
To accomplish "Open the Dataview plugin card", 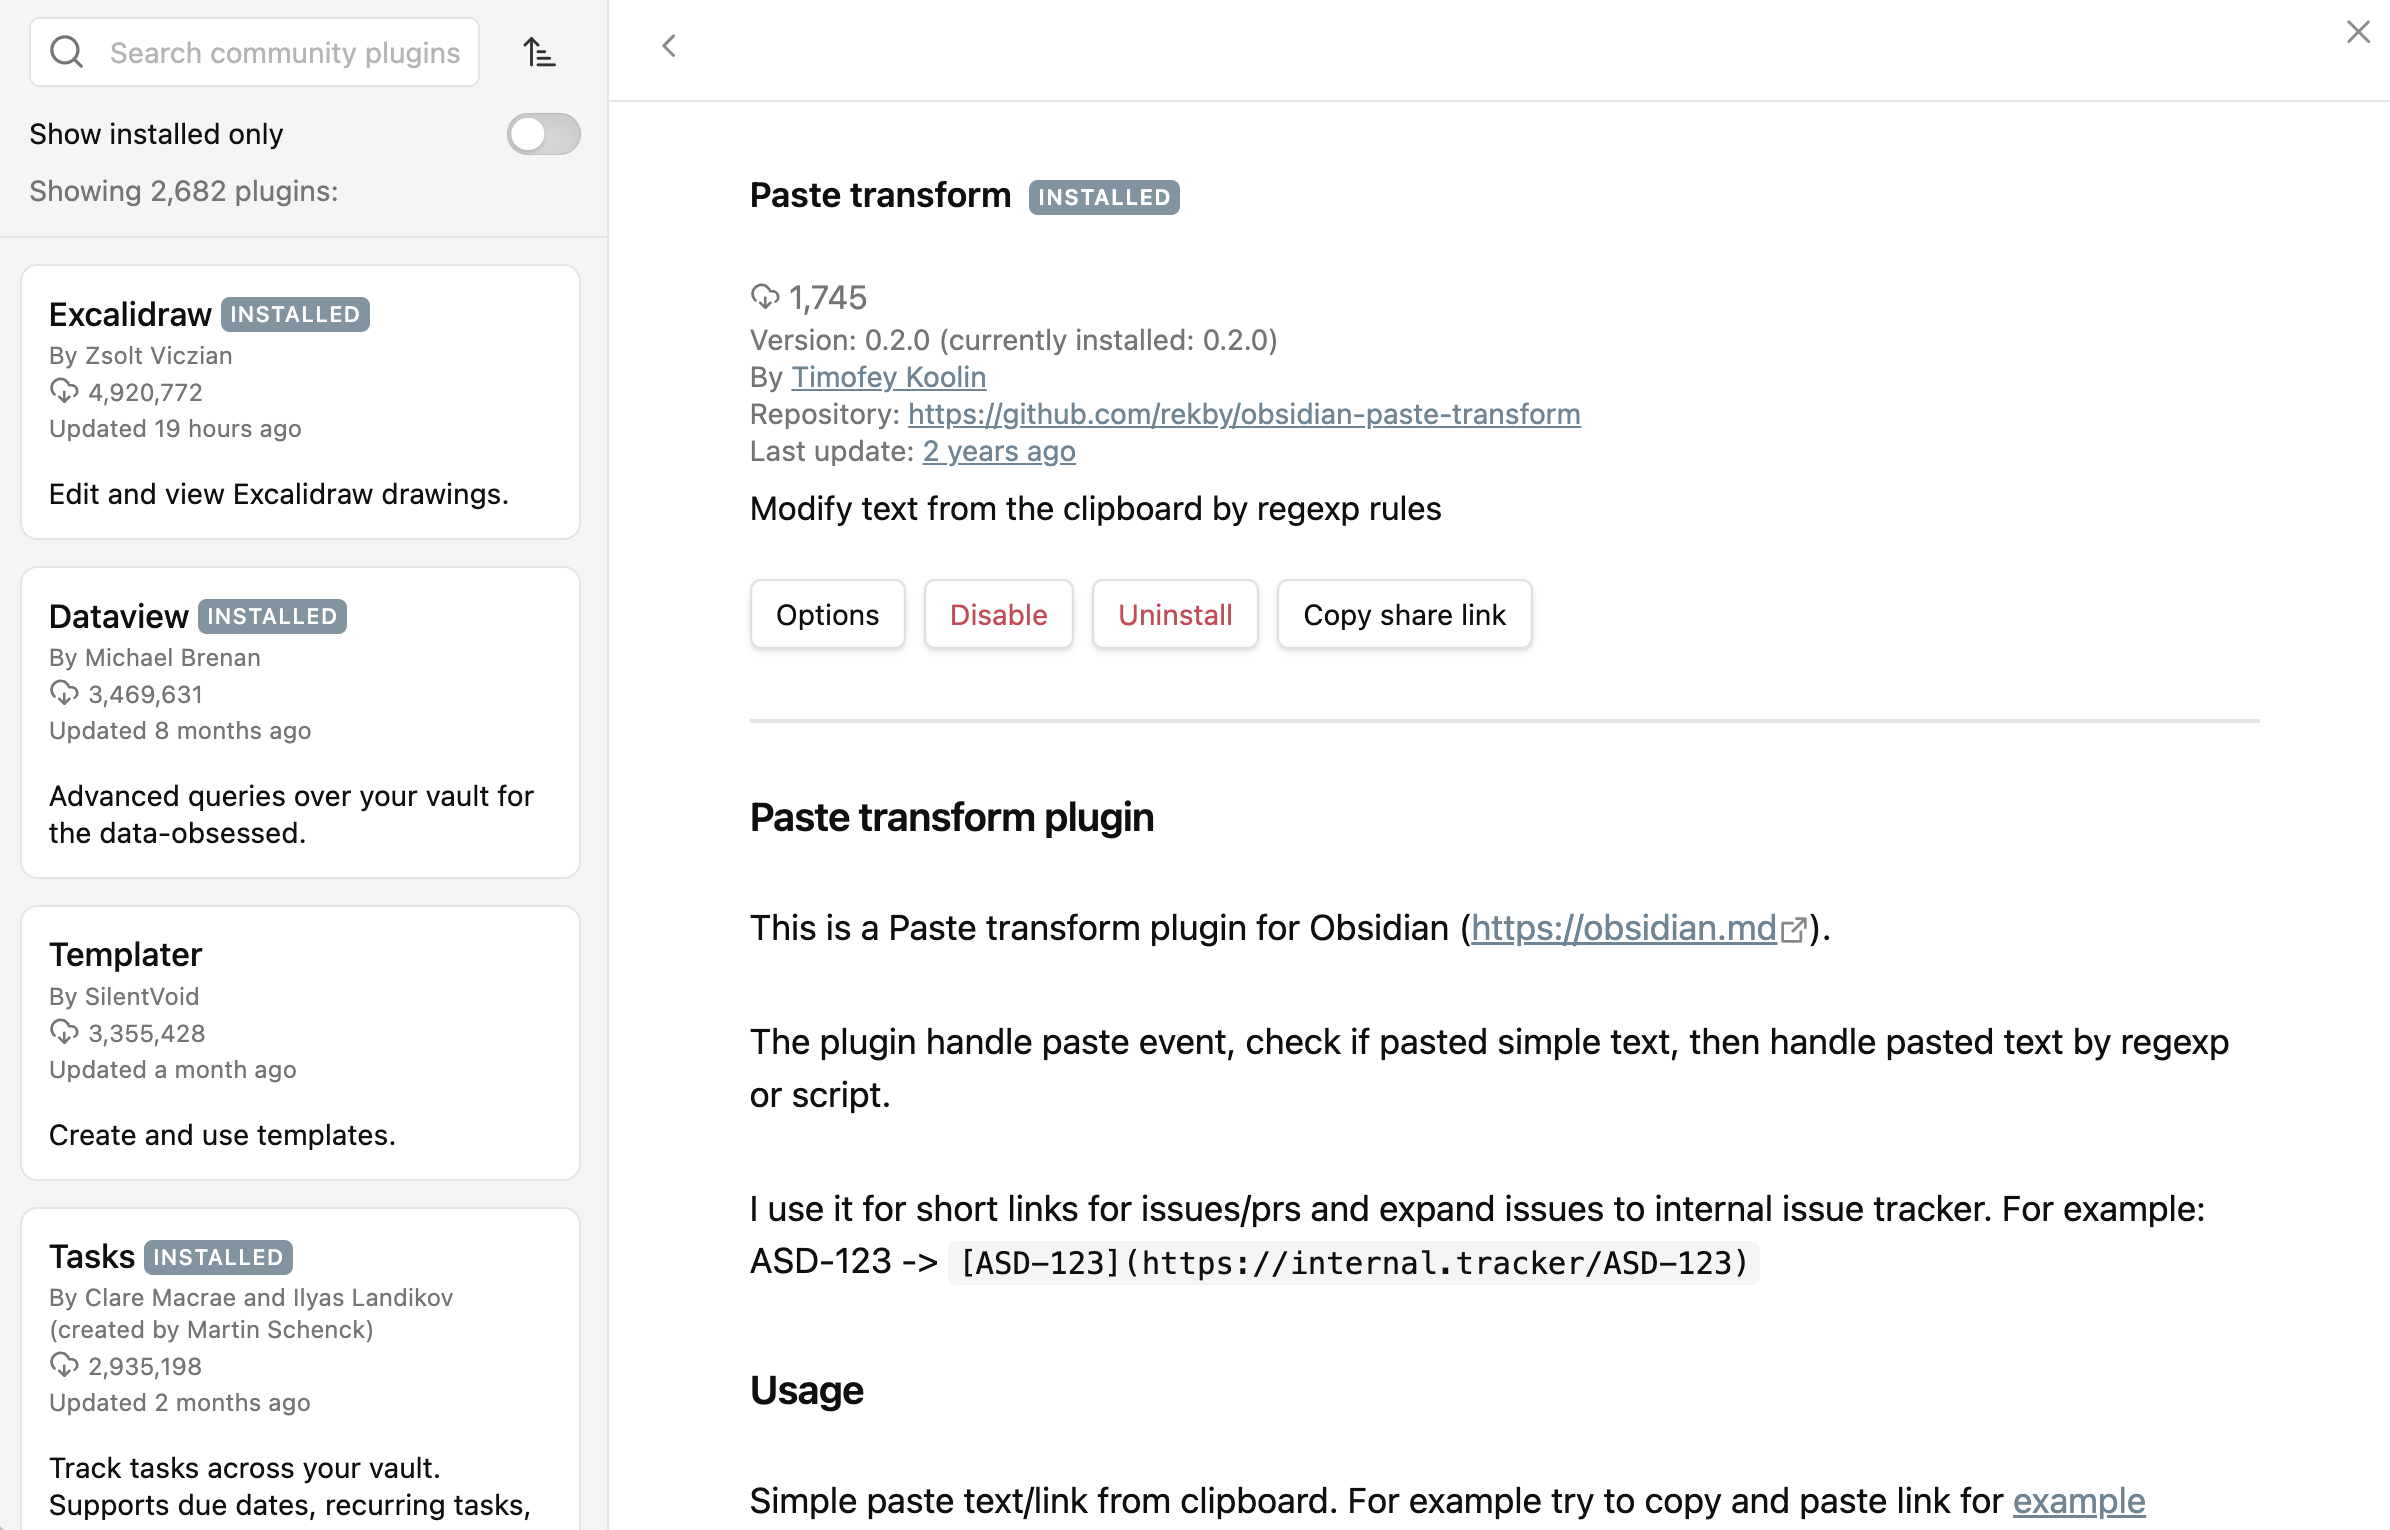I will 300,722.
